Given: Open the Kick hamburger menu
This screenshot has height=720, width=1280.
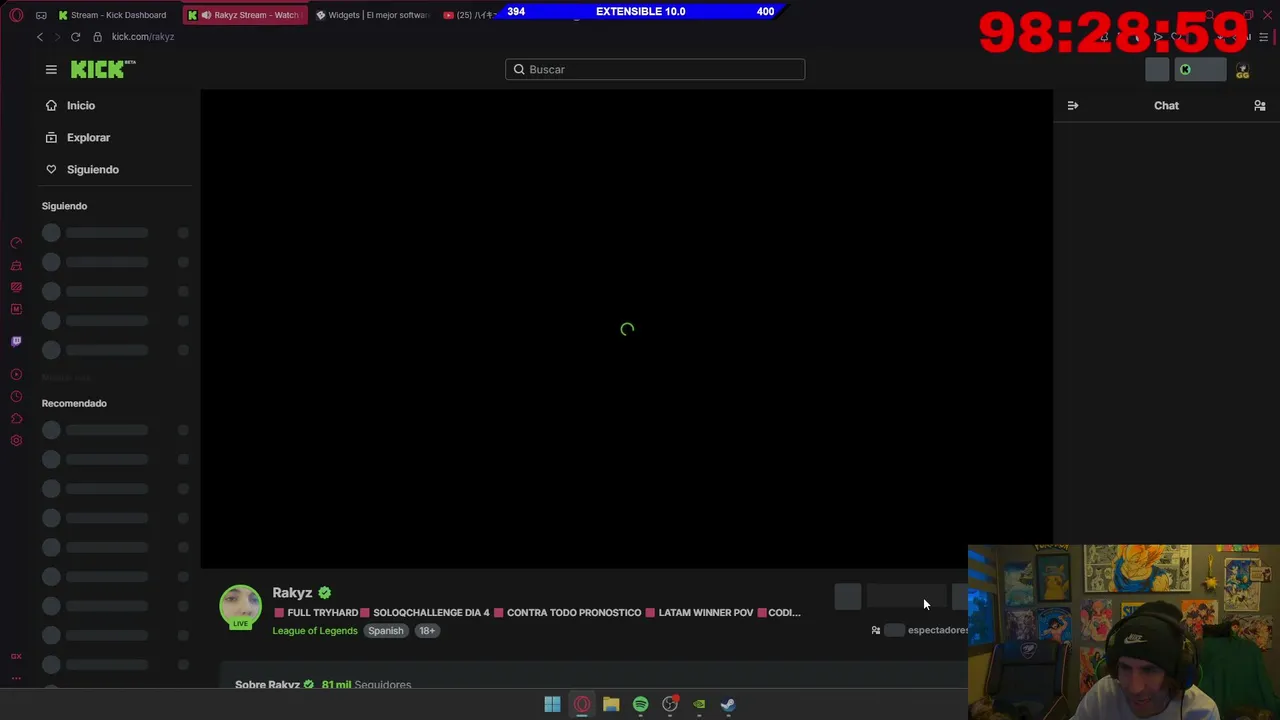Looking at the screenshot, I should pyautogui.click(x=51, y=69).
